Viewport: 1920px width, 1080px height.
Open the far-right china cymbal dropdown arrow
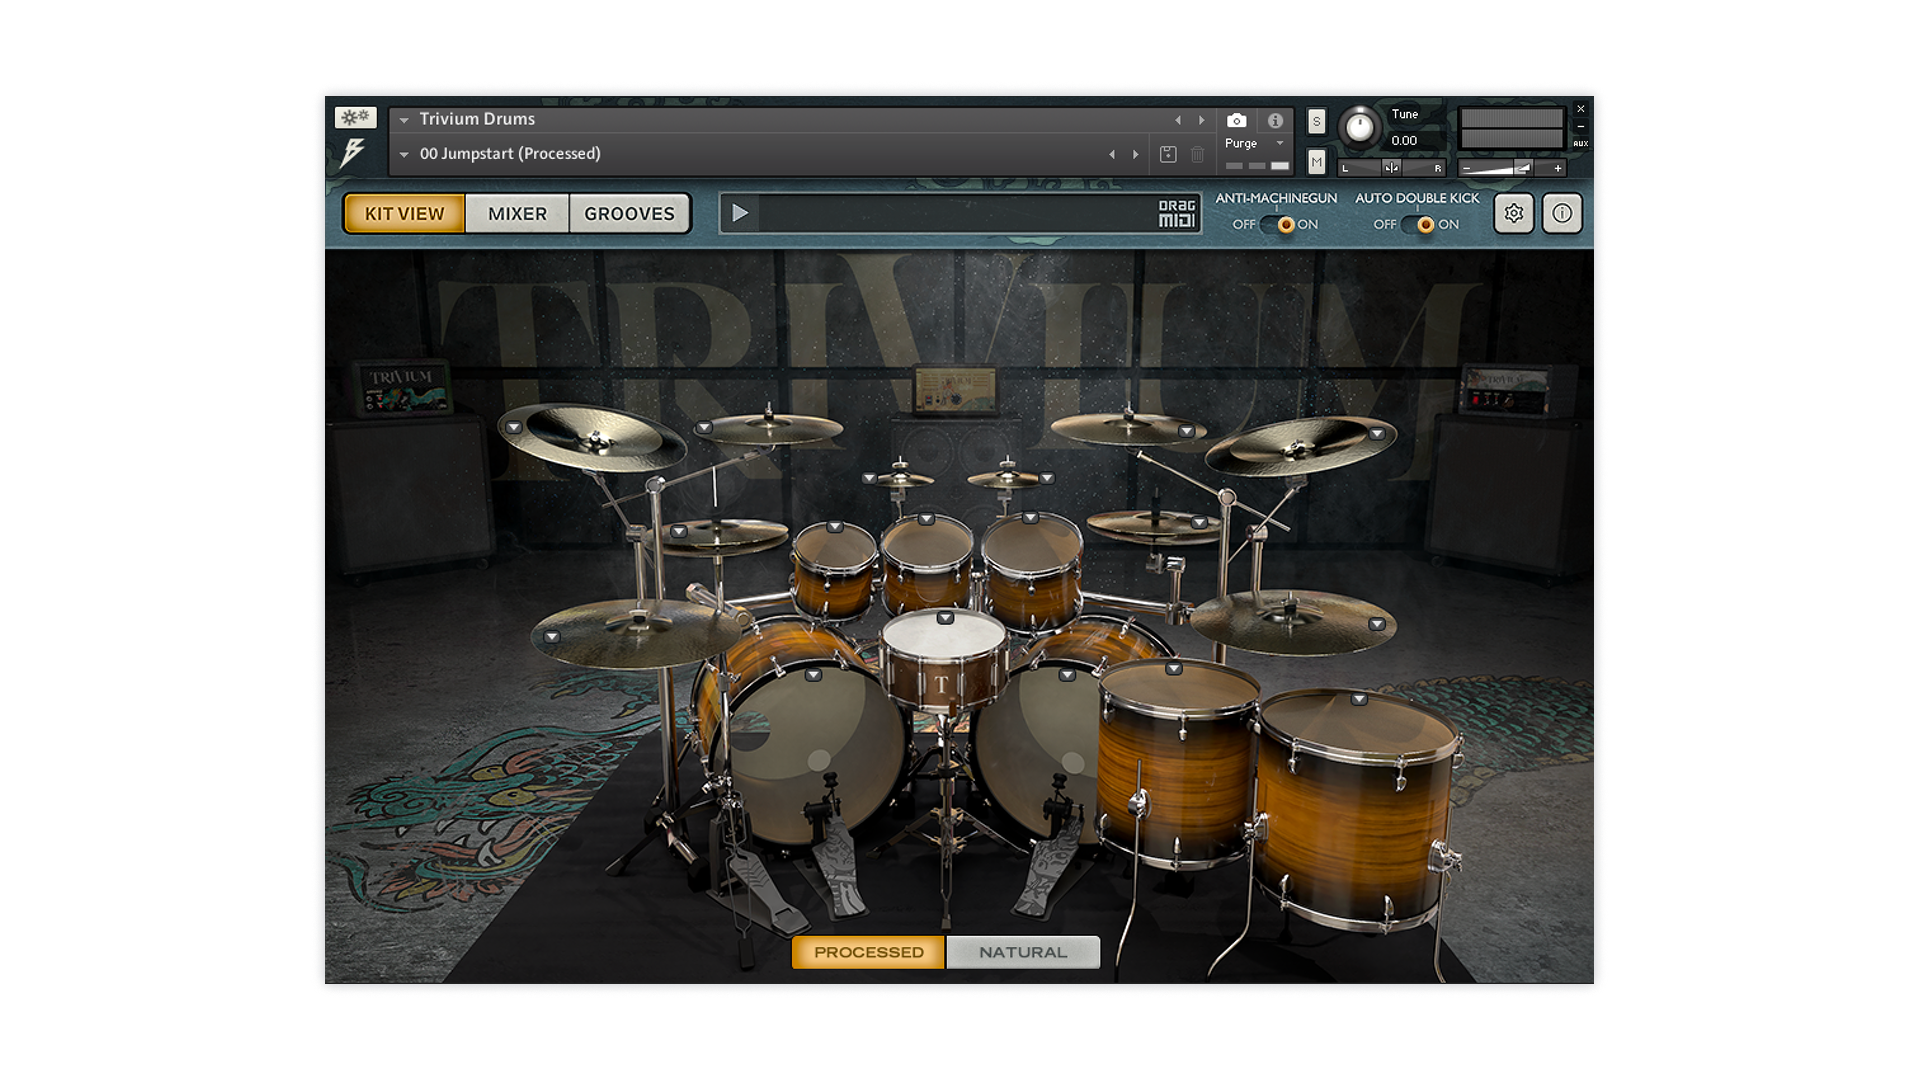(1377, 434)
